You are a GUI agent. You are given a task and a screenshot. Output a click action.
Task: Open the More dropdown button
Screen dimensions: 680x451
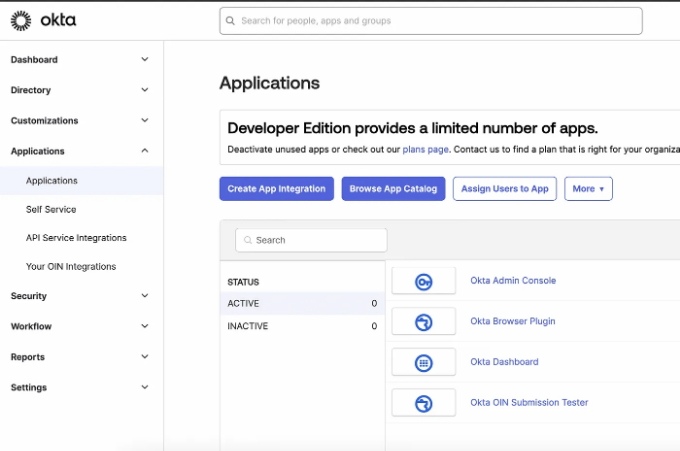point(588,189)
